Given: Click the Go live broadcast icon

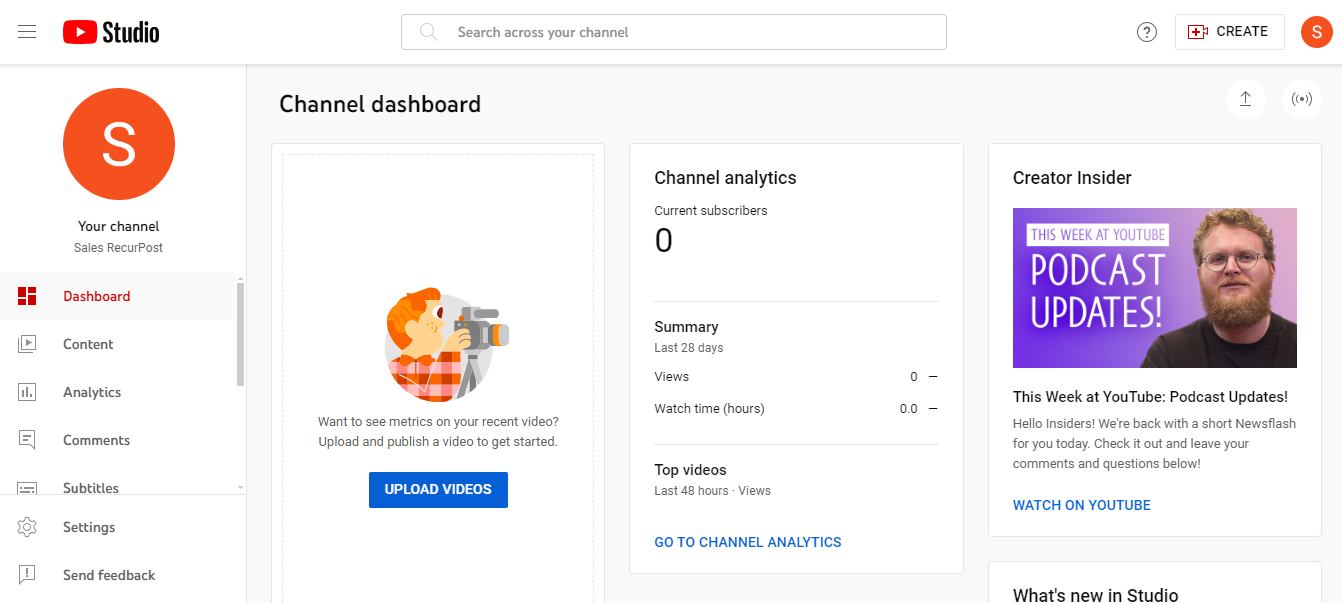Looking at the screenshot, I should tap(1302, 99).
